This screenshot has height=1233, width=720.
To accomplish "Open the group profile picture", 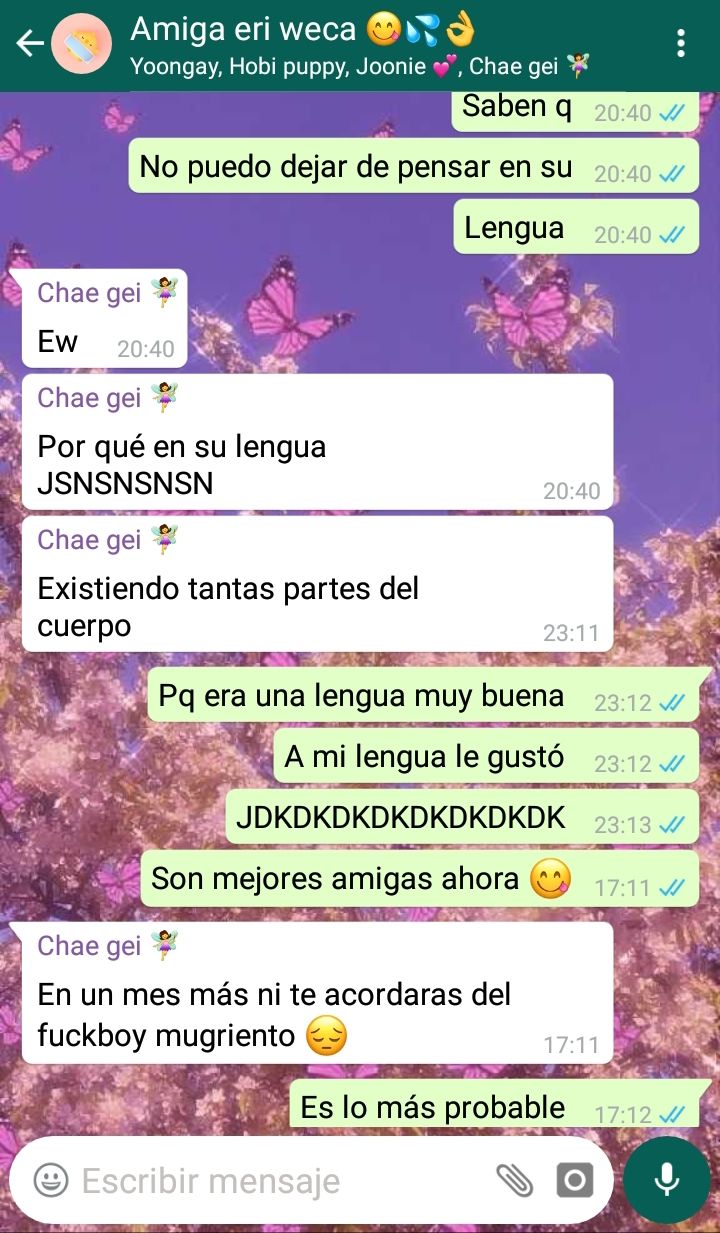I will [82, 44].
